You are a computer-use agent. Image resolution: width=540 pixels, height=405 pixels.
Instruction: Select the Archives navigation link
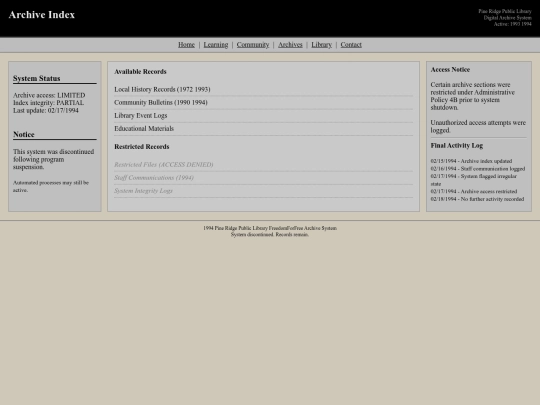point(290,45)
